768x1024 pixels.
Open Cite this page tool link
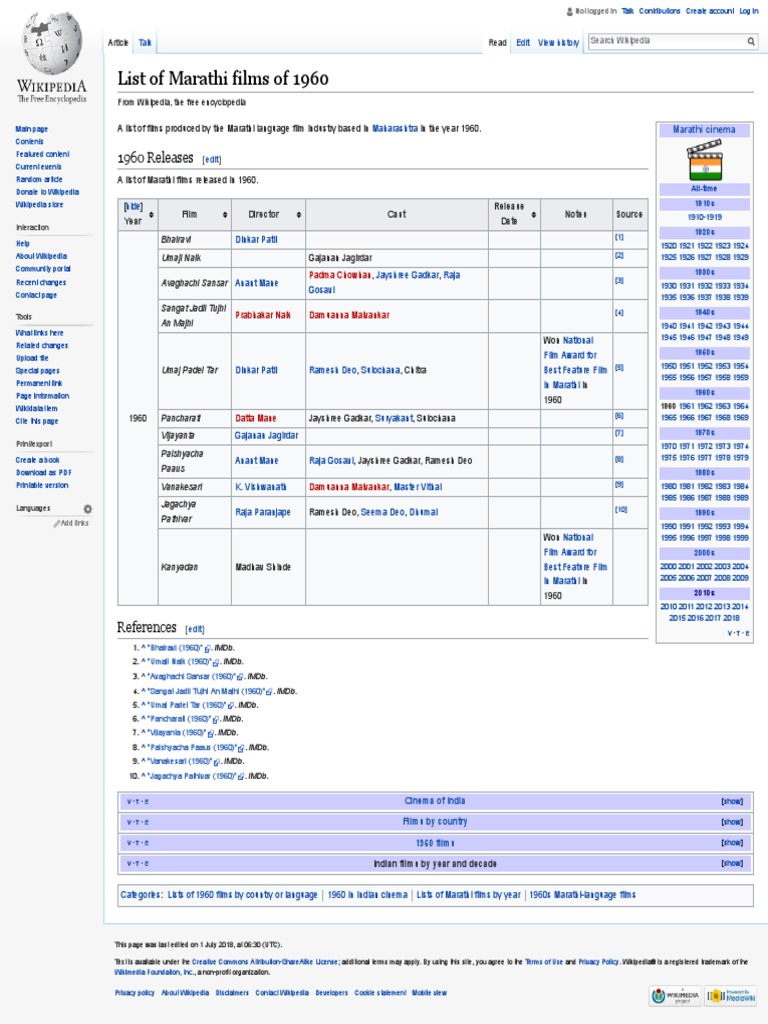pos(37,422)
